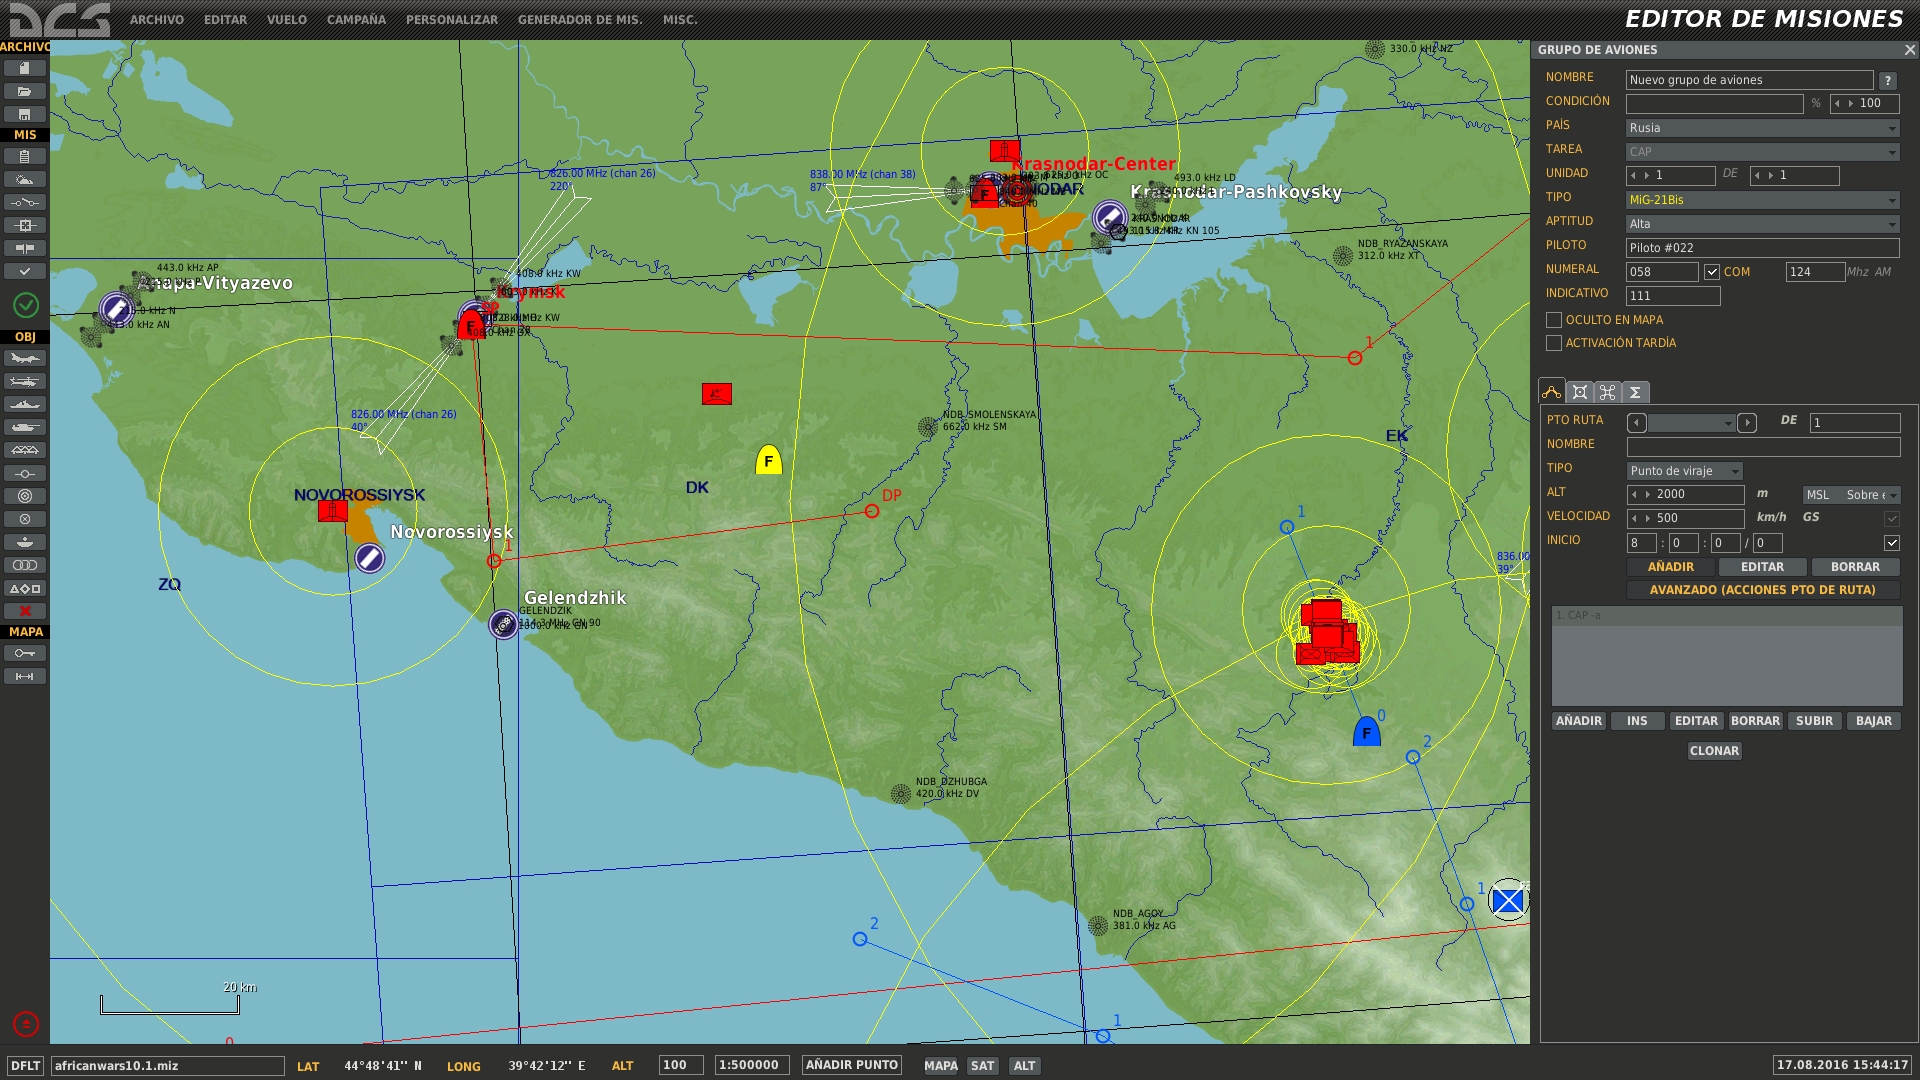Select the helicopter group placement tool

pyautogui.click(x=25, y=381)
